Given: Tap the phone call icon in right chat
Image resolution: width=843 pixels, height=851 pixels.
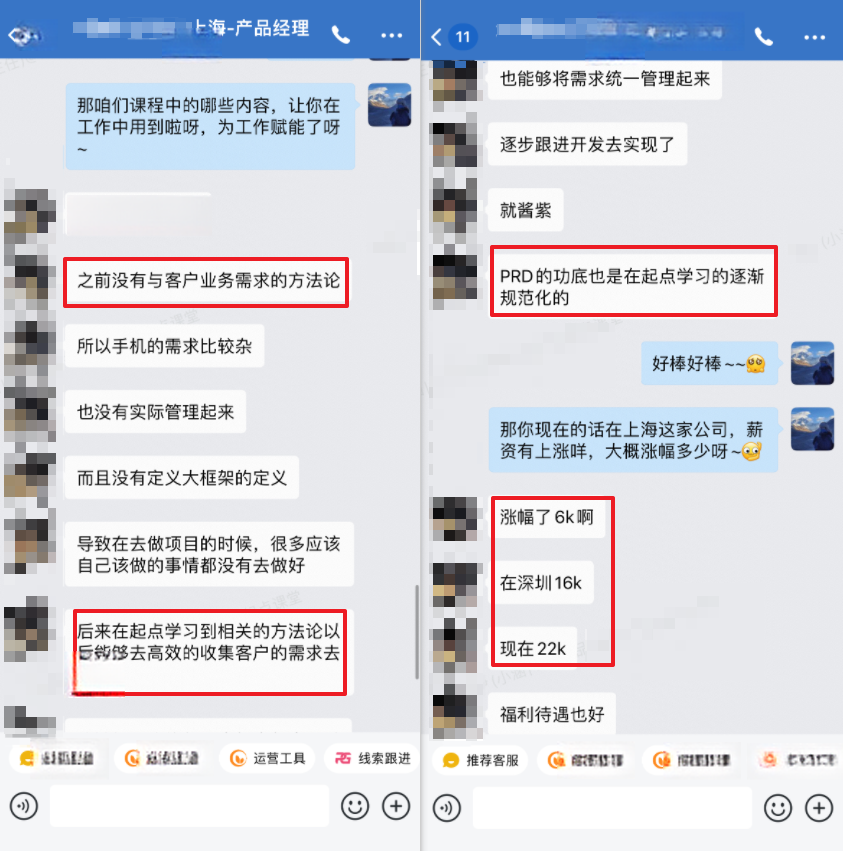Looking at the screenshot, I should [x=763, y=36].
